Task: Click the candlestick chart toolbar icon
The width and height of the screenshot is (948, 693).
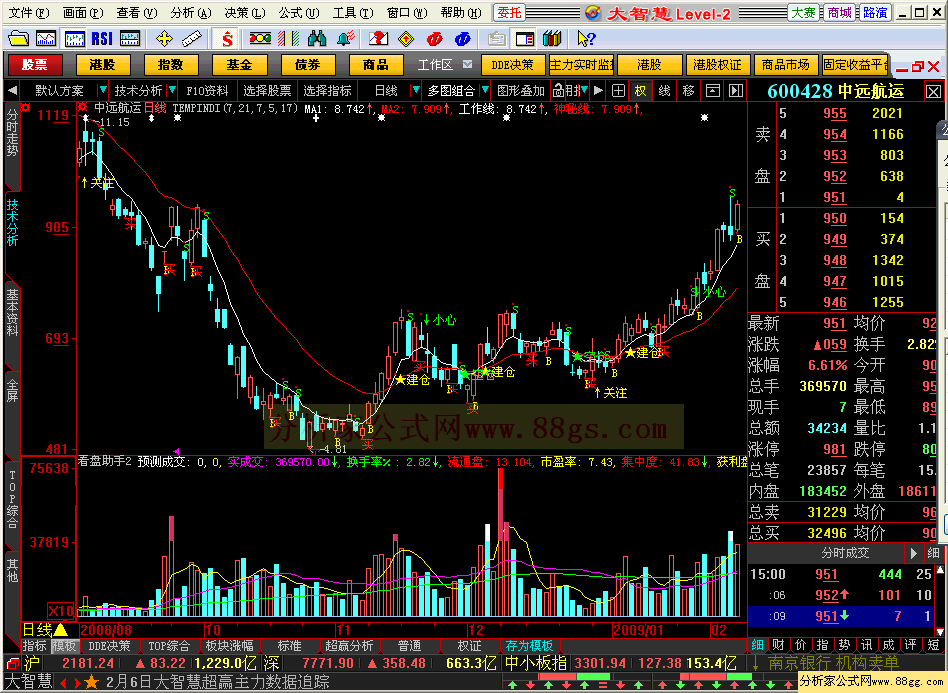Action: (x=74, y=39)
